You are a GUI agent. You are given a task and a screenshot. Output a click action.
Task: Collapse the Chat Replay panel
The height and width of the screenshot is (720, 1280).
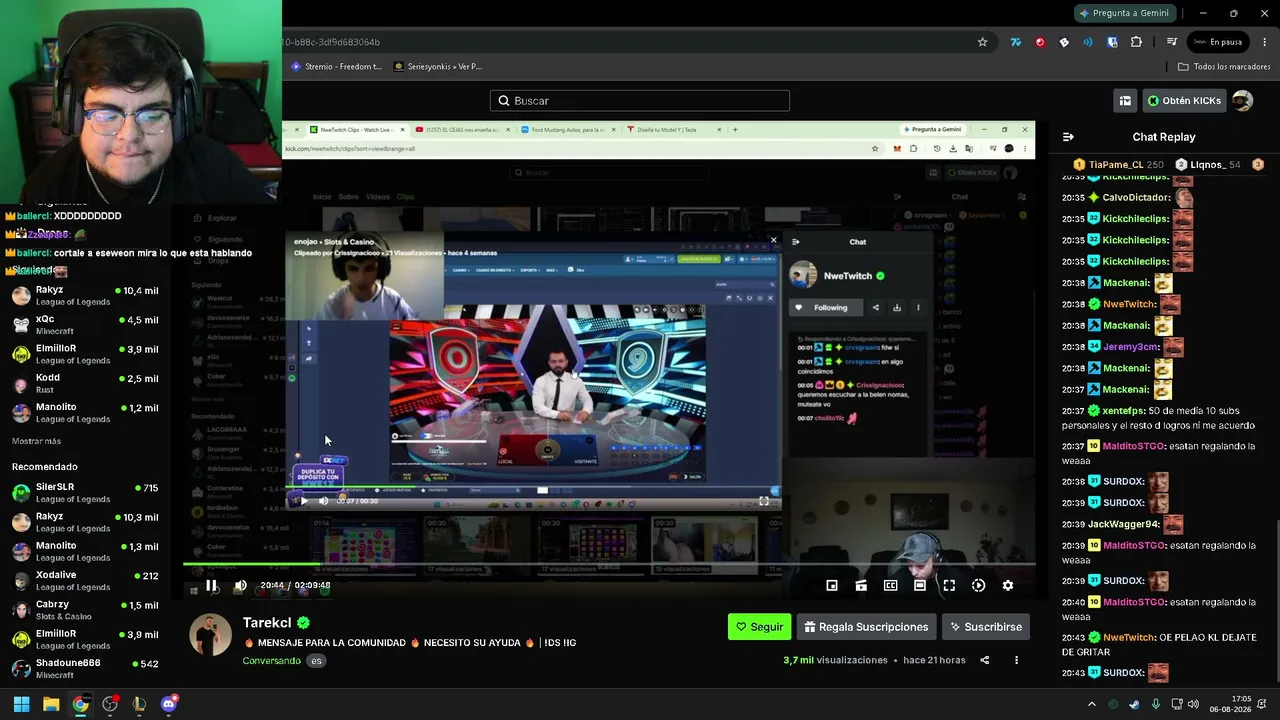click(1068, 137)
